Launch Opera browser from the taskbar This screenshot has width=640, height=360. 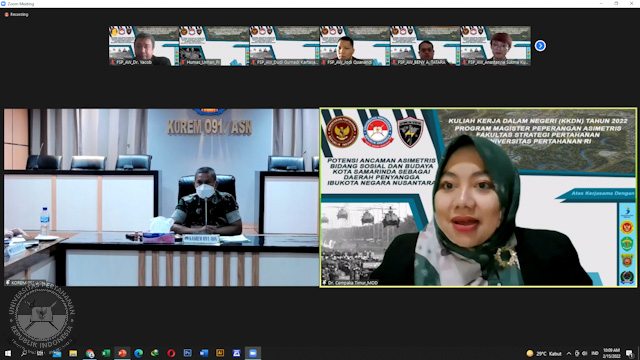pyautogui.click(x=171, y=353)
